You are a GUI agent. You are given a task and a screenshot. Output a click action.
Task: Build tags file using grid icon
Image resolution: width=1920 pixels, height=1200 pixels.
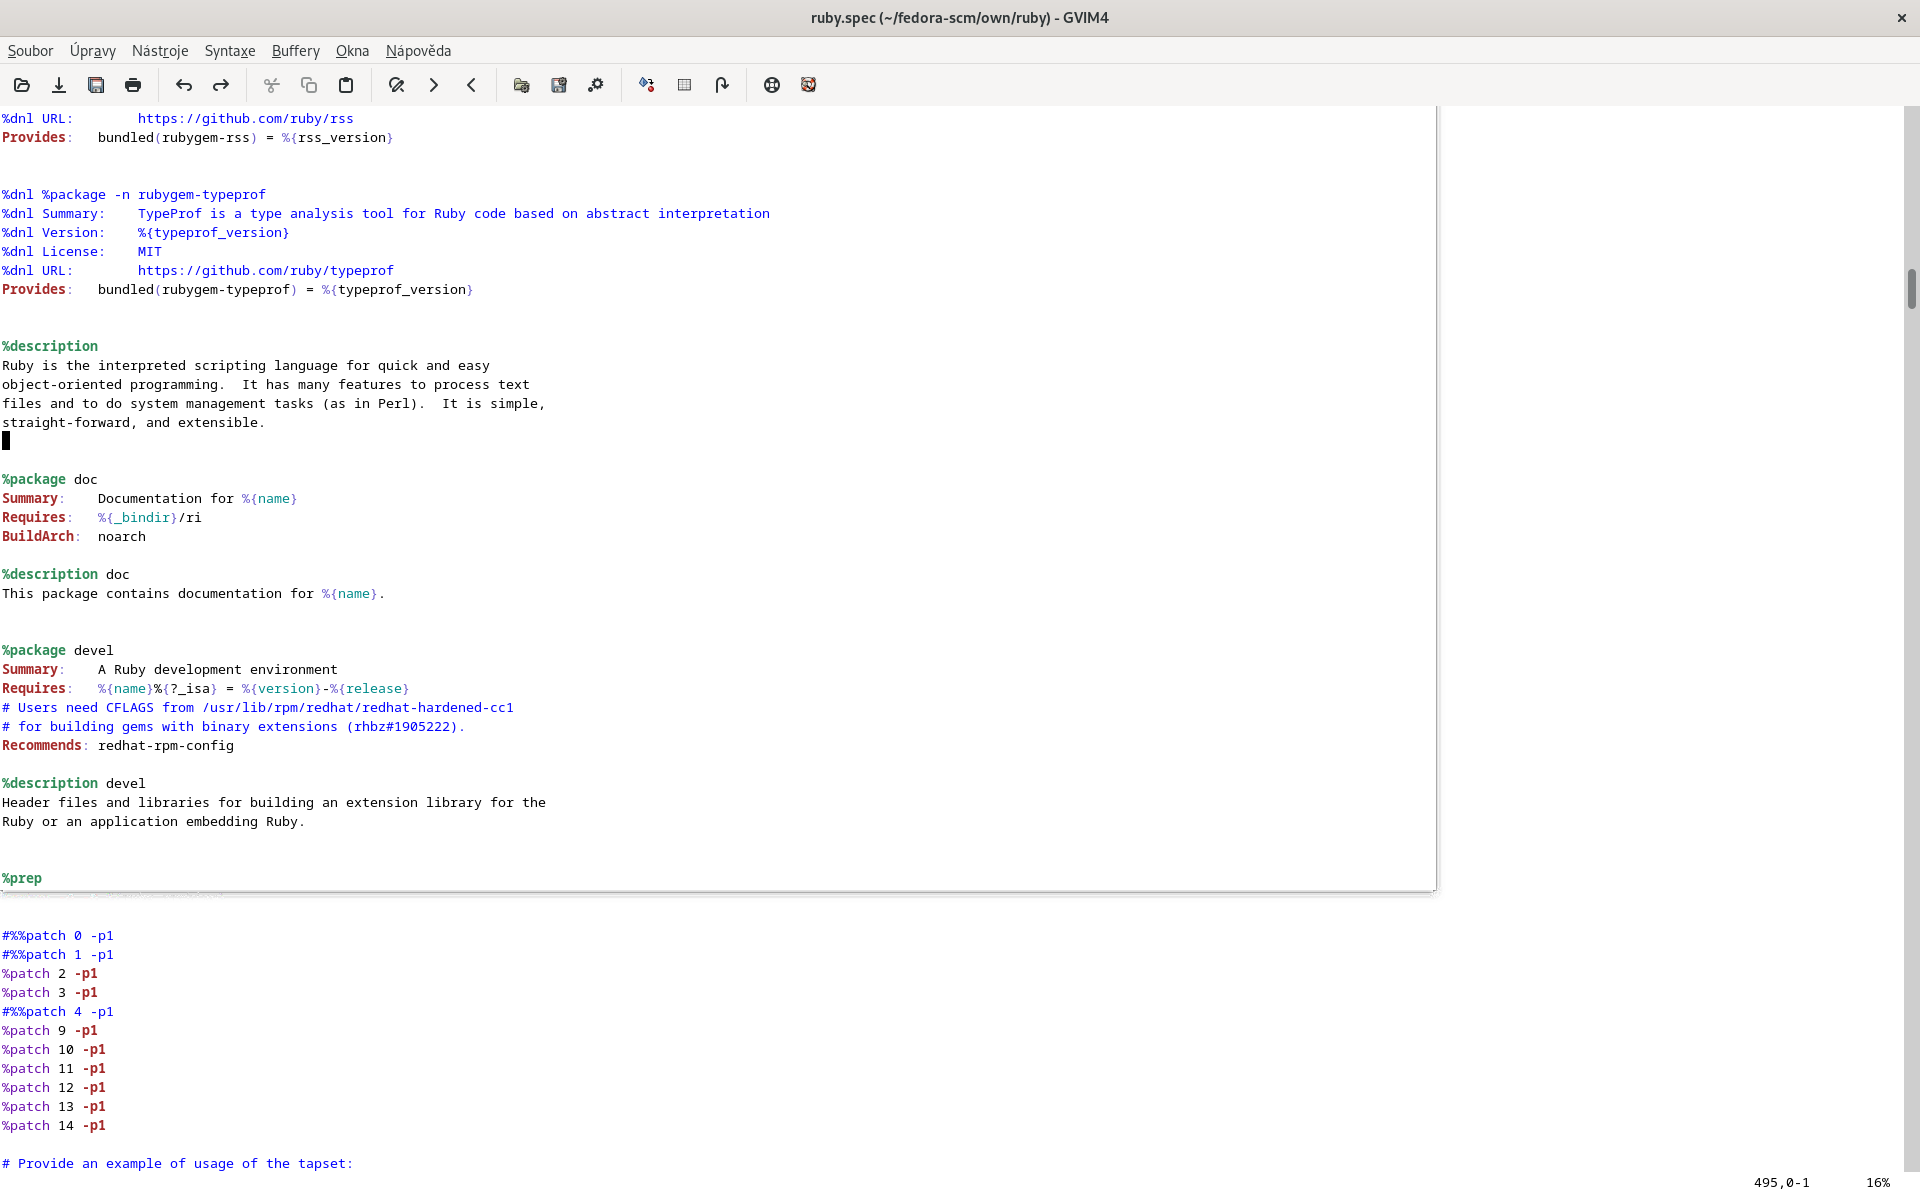tap(684, 85)
